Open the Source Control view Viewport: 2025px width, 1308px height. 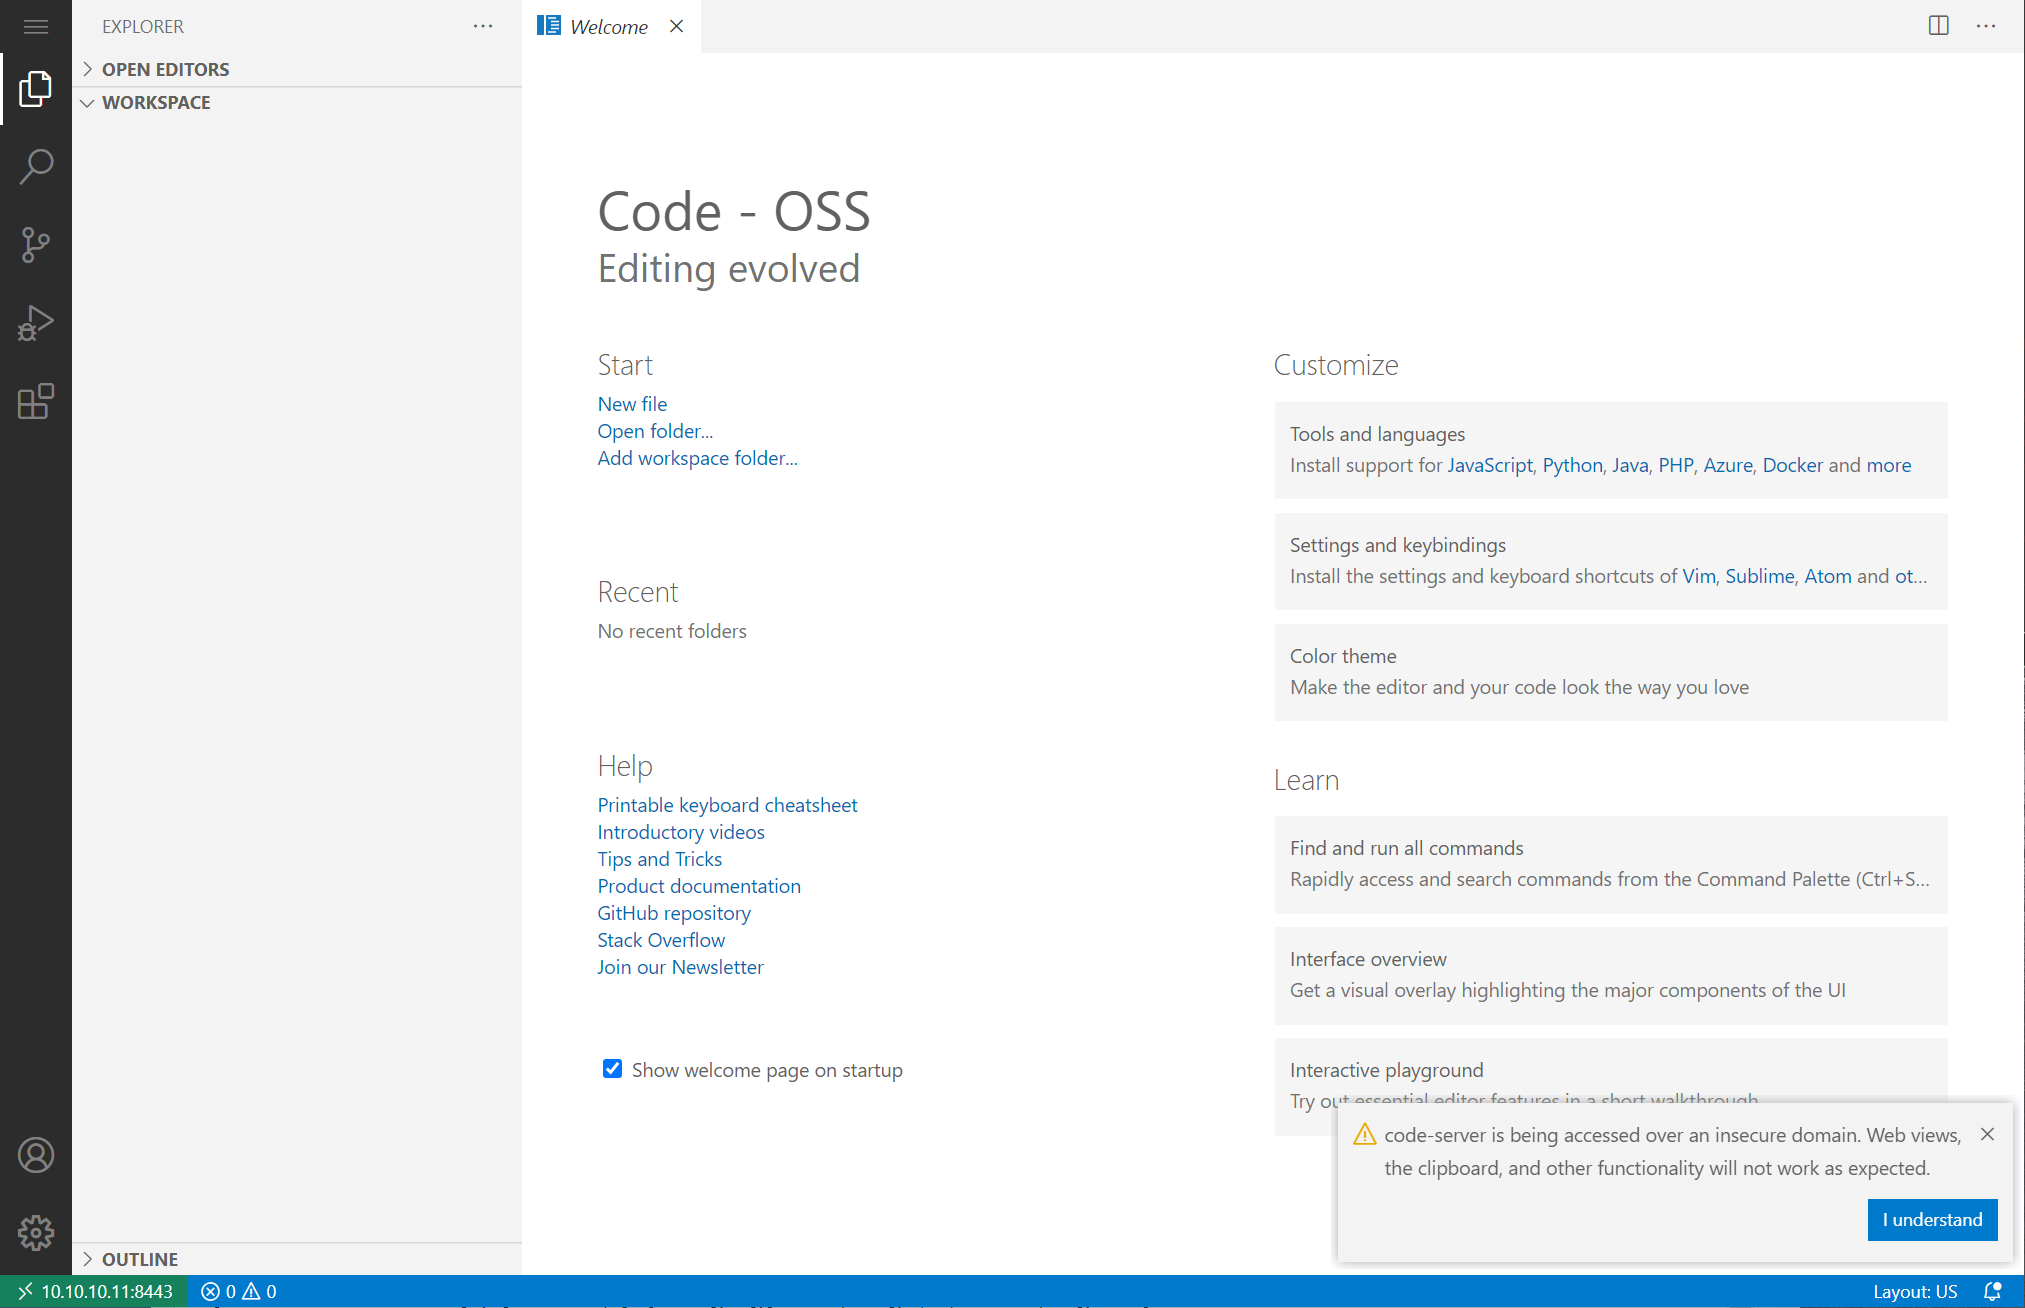pos(36,244)
